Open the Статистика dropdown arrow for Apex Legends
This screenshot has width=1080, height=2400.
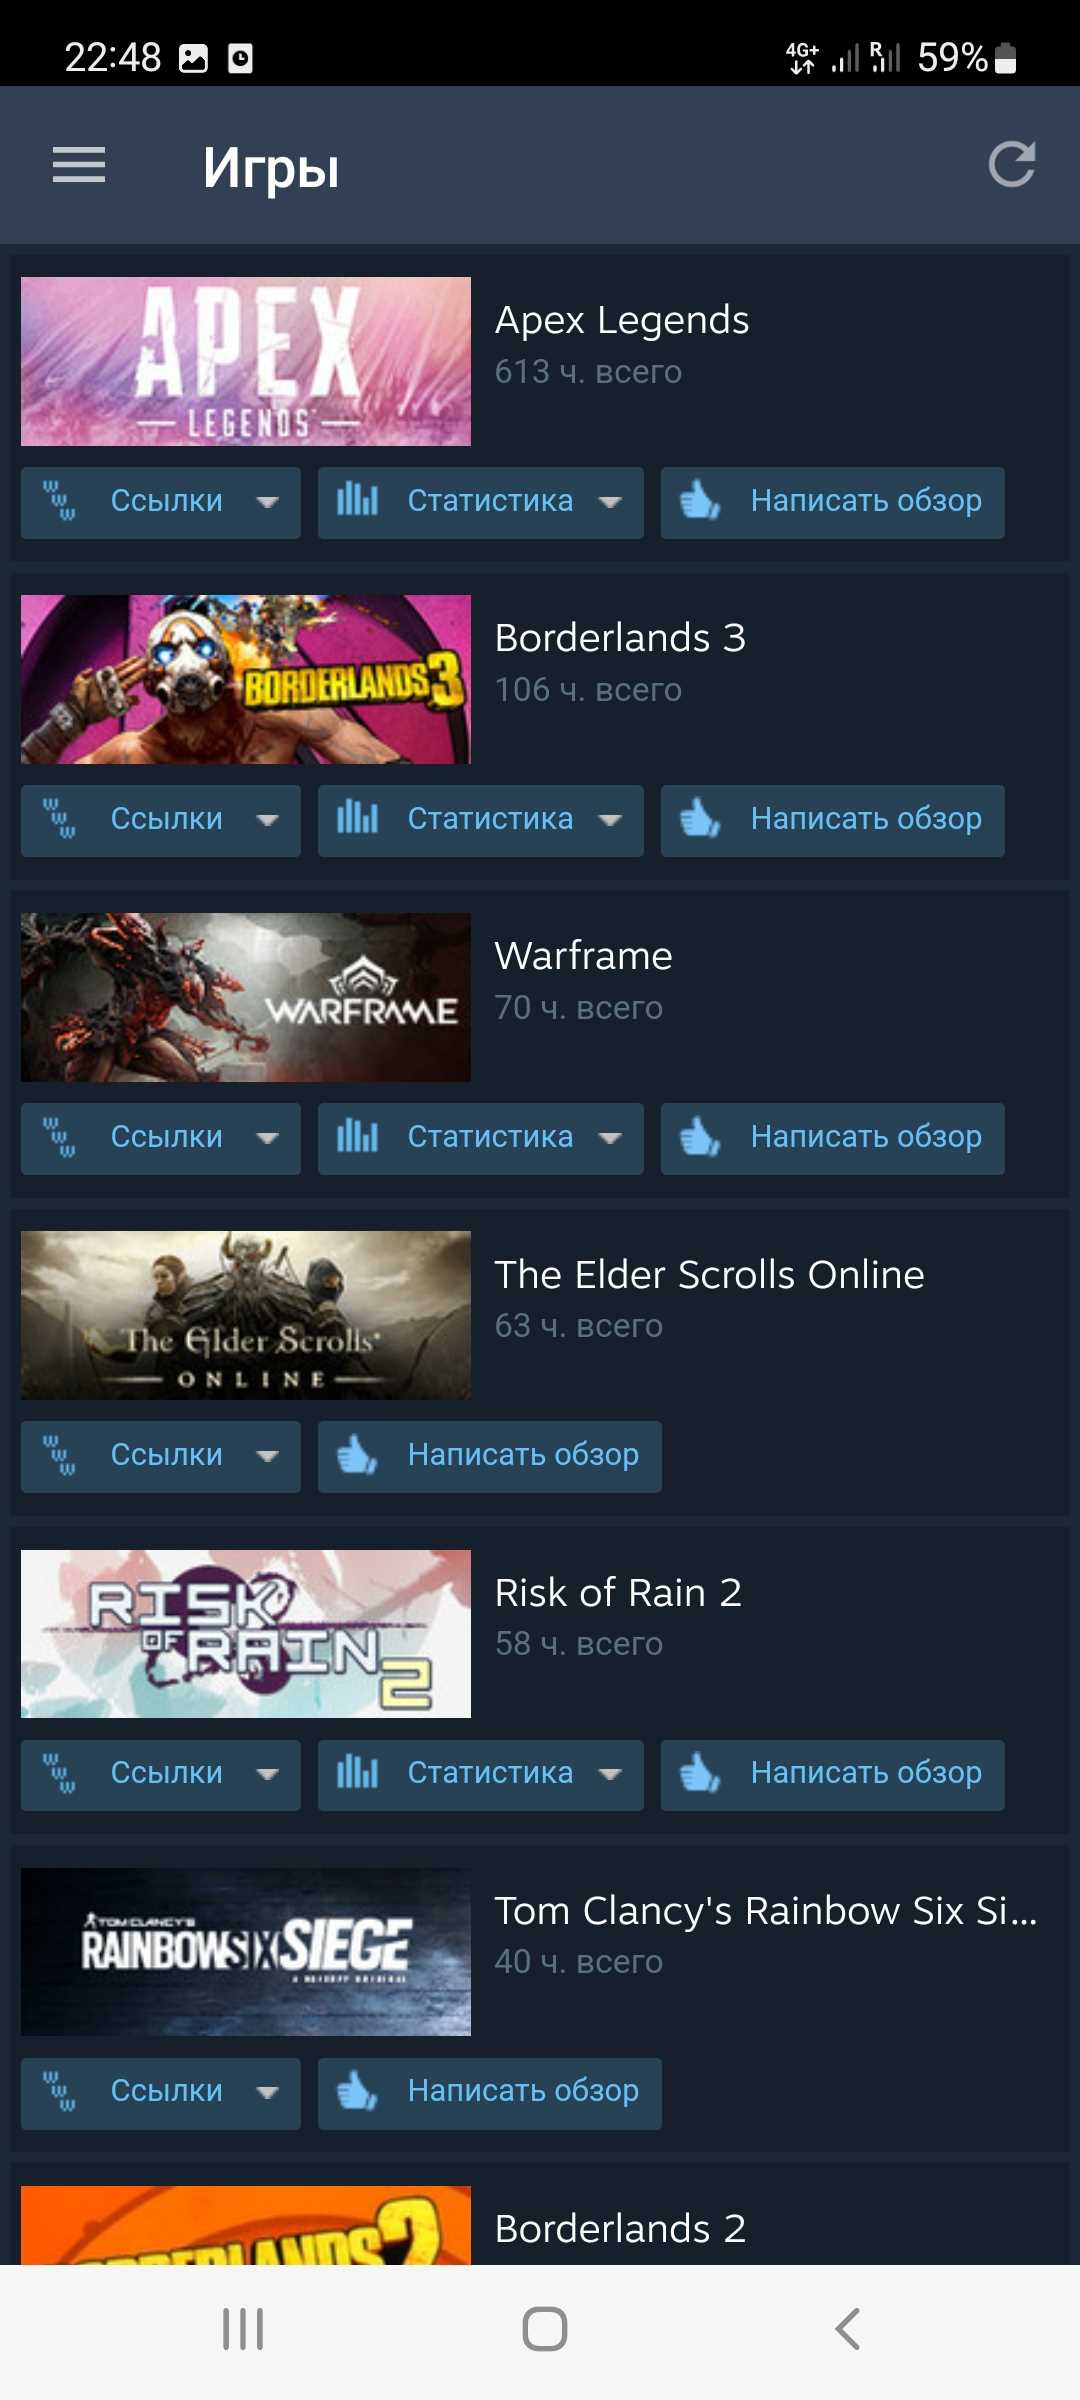(610, 502)
